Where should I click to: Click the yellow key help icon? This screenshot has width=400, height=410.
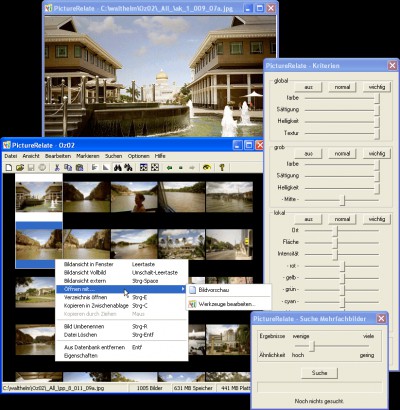pyautogui.click(x=222, y=167)
